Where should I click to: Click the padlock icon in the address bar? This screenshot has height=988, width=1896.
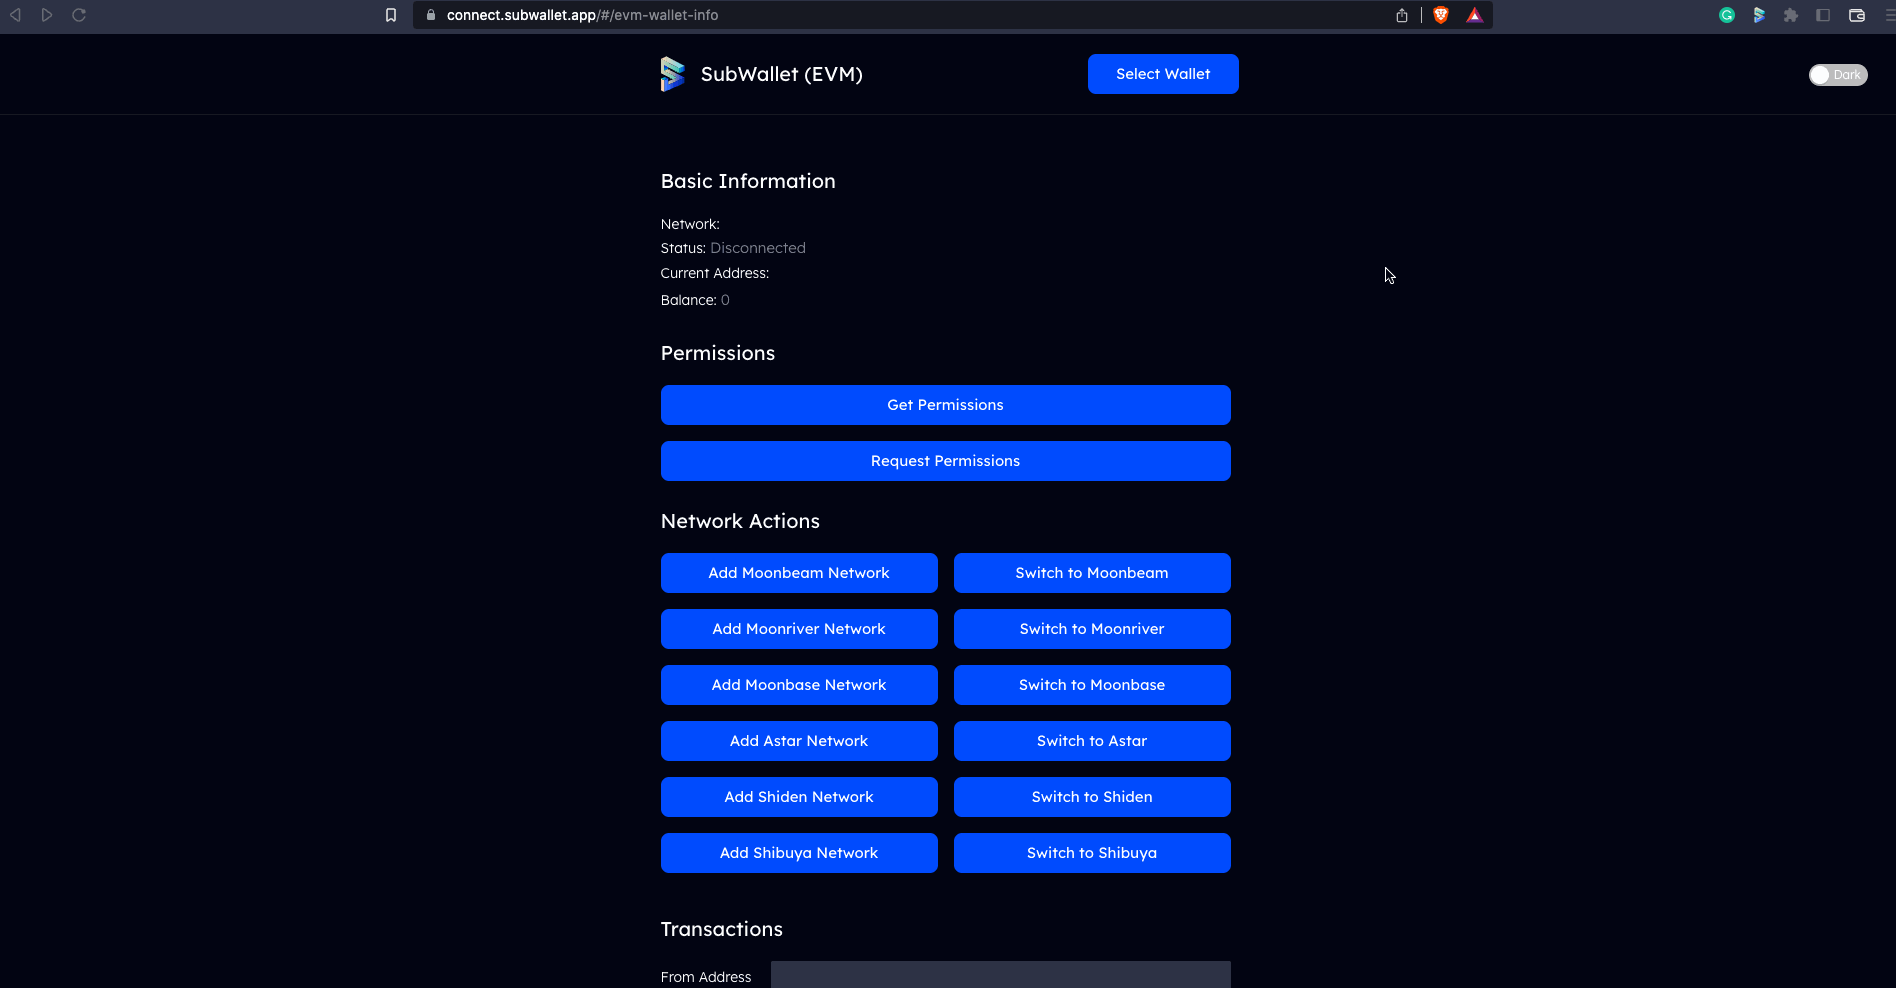430,15
